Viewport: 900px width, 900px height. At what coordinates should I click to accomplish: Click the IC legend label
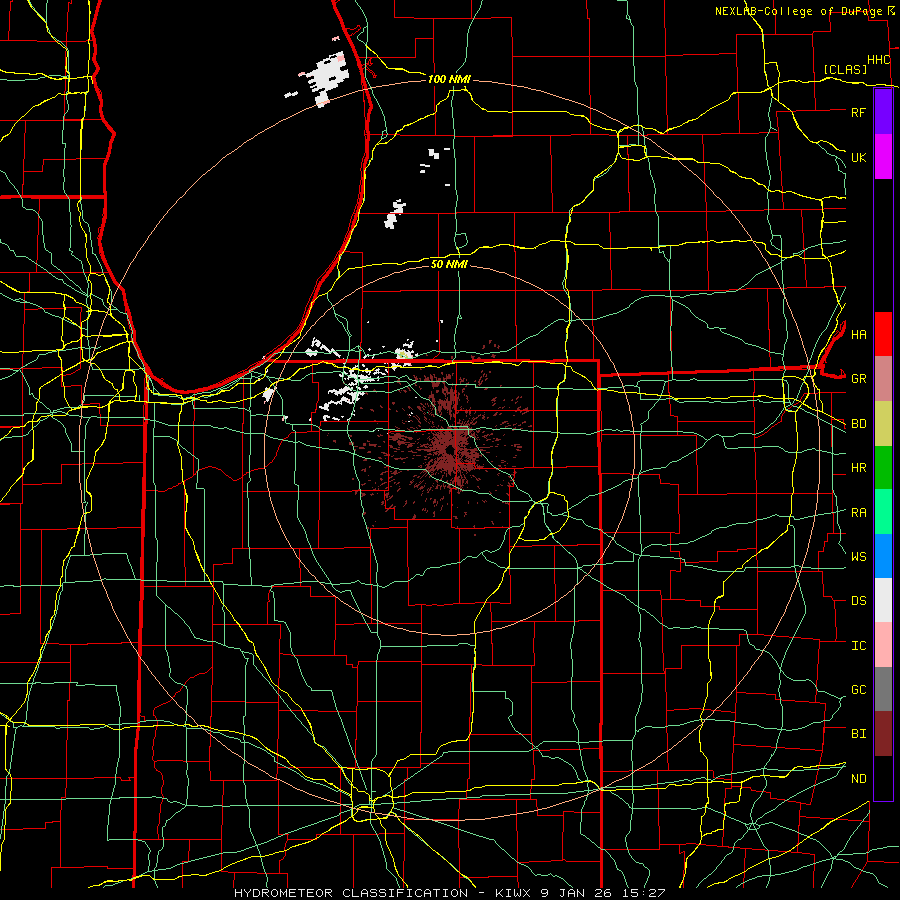[858, 646]
